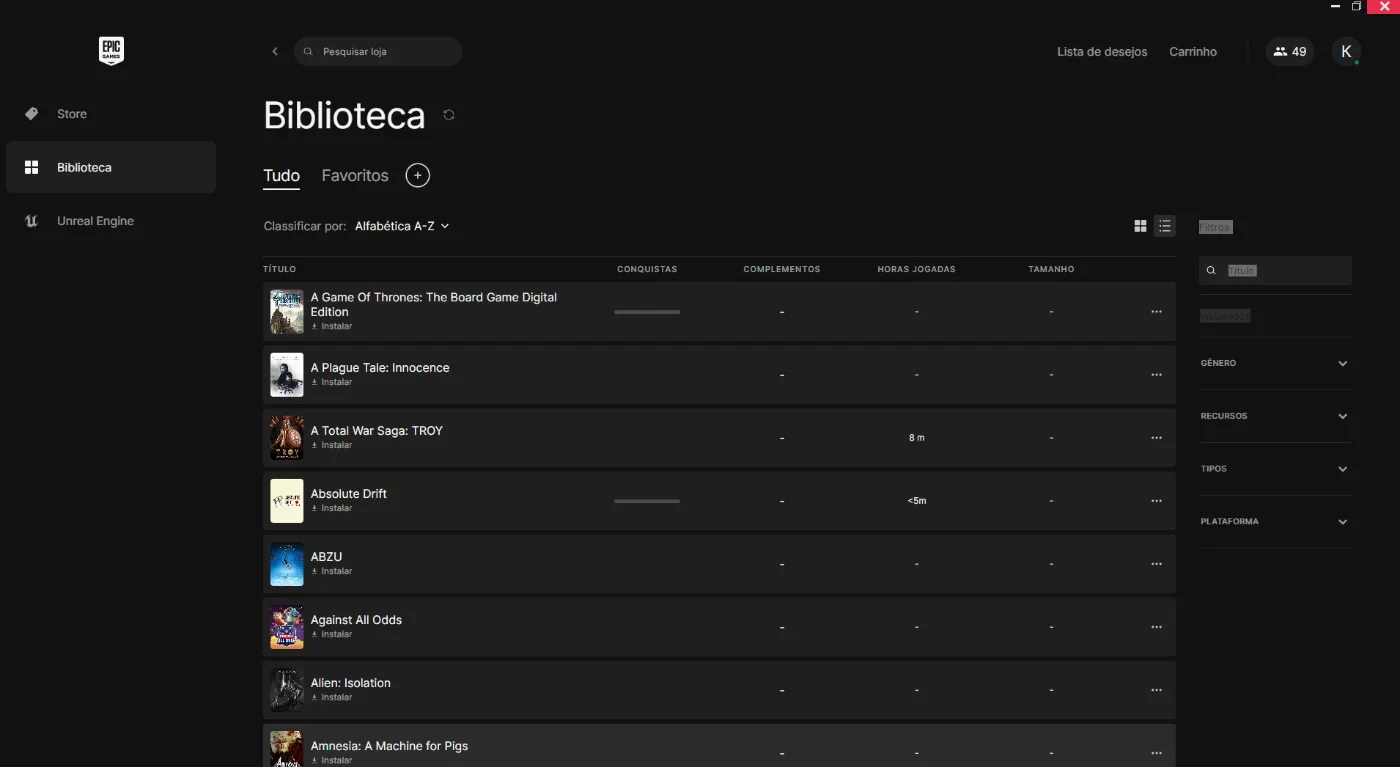
Task: Refresh the library with sync icon
Action: click(449, 115)
